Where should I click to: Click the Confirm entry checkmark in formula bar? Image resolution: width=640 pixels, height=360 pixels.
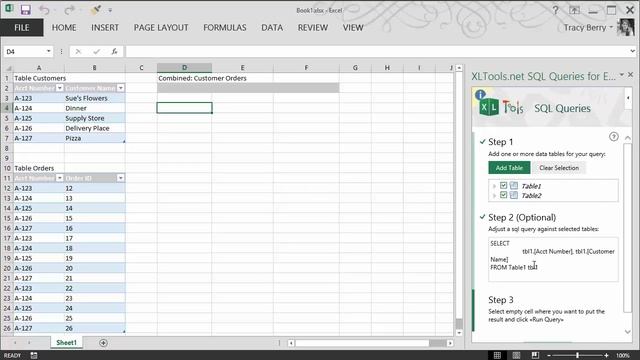point(96,51)
